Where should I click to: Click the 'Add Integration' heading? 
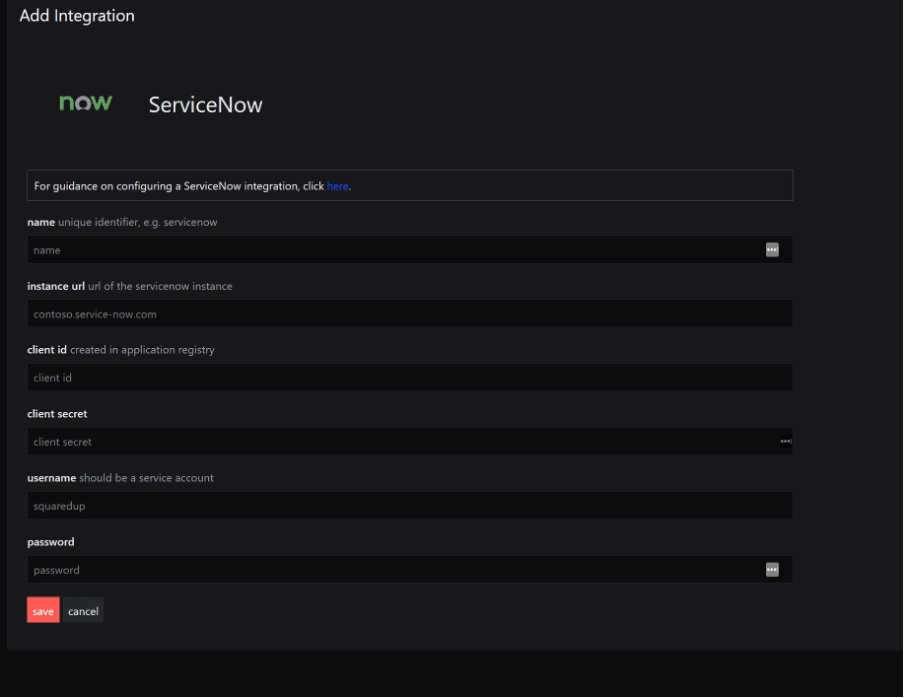[77, 16]
